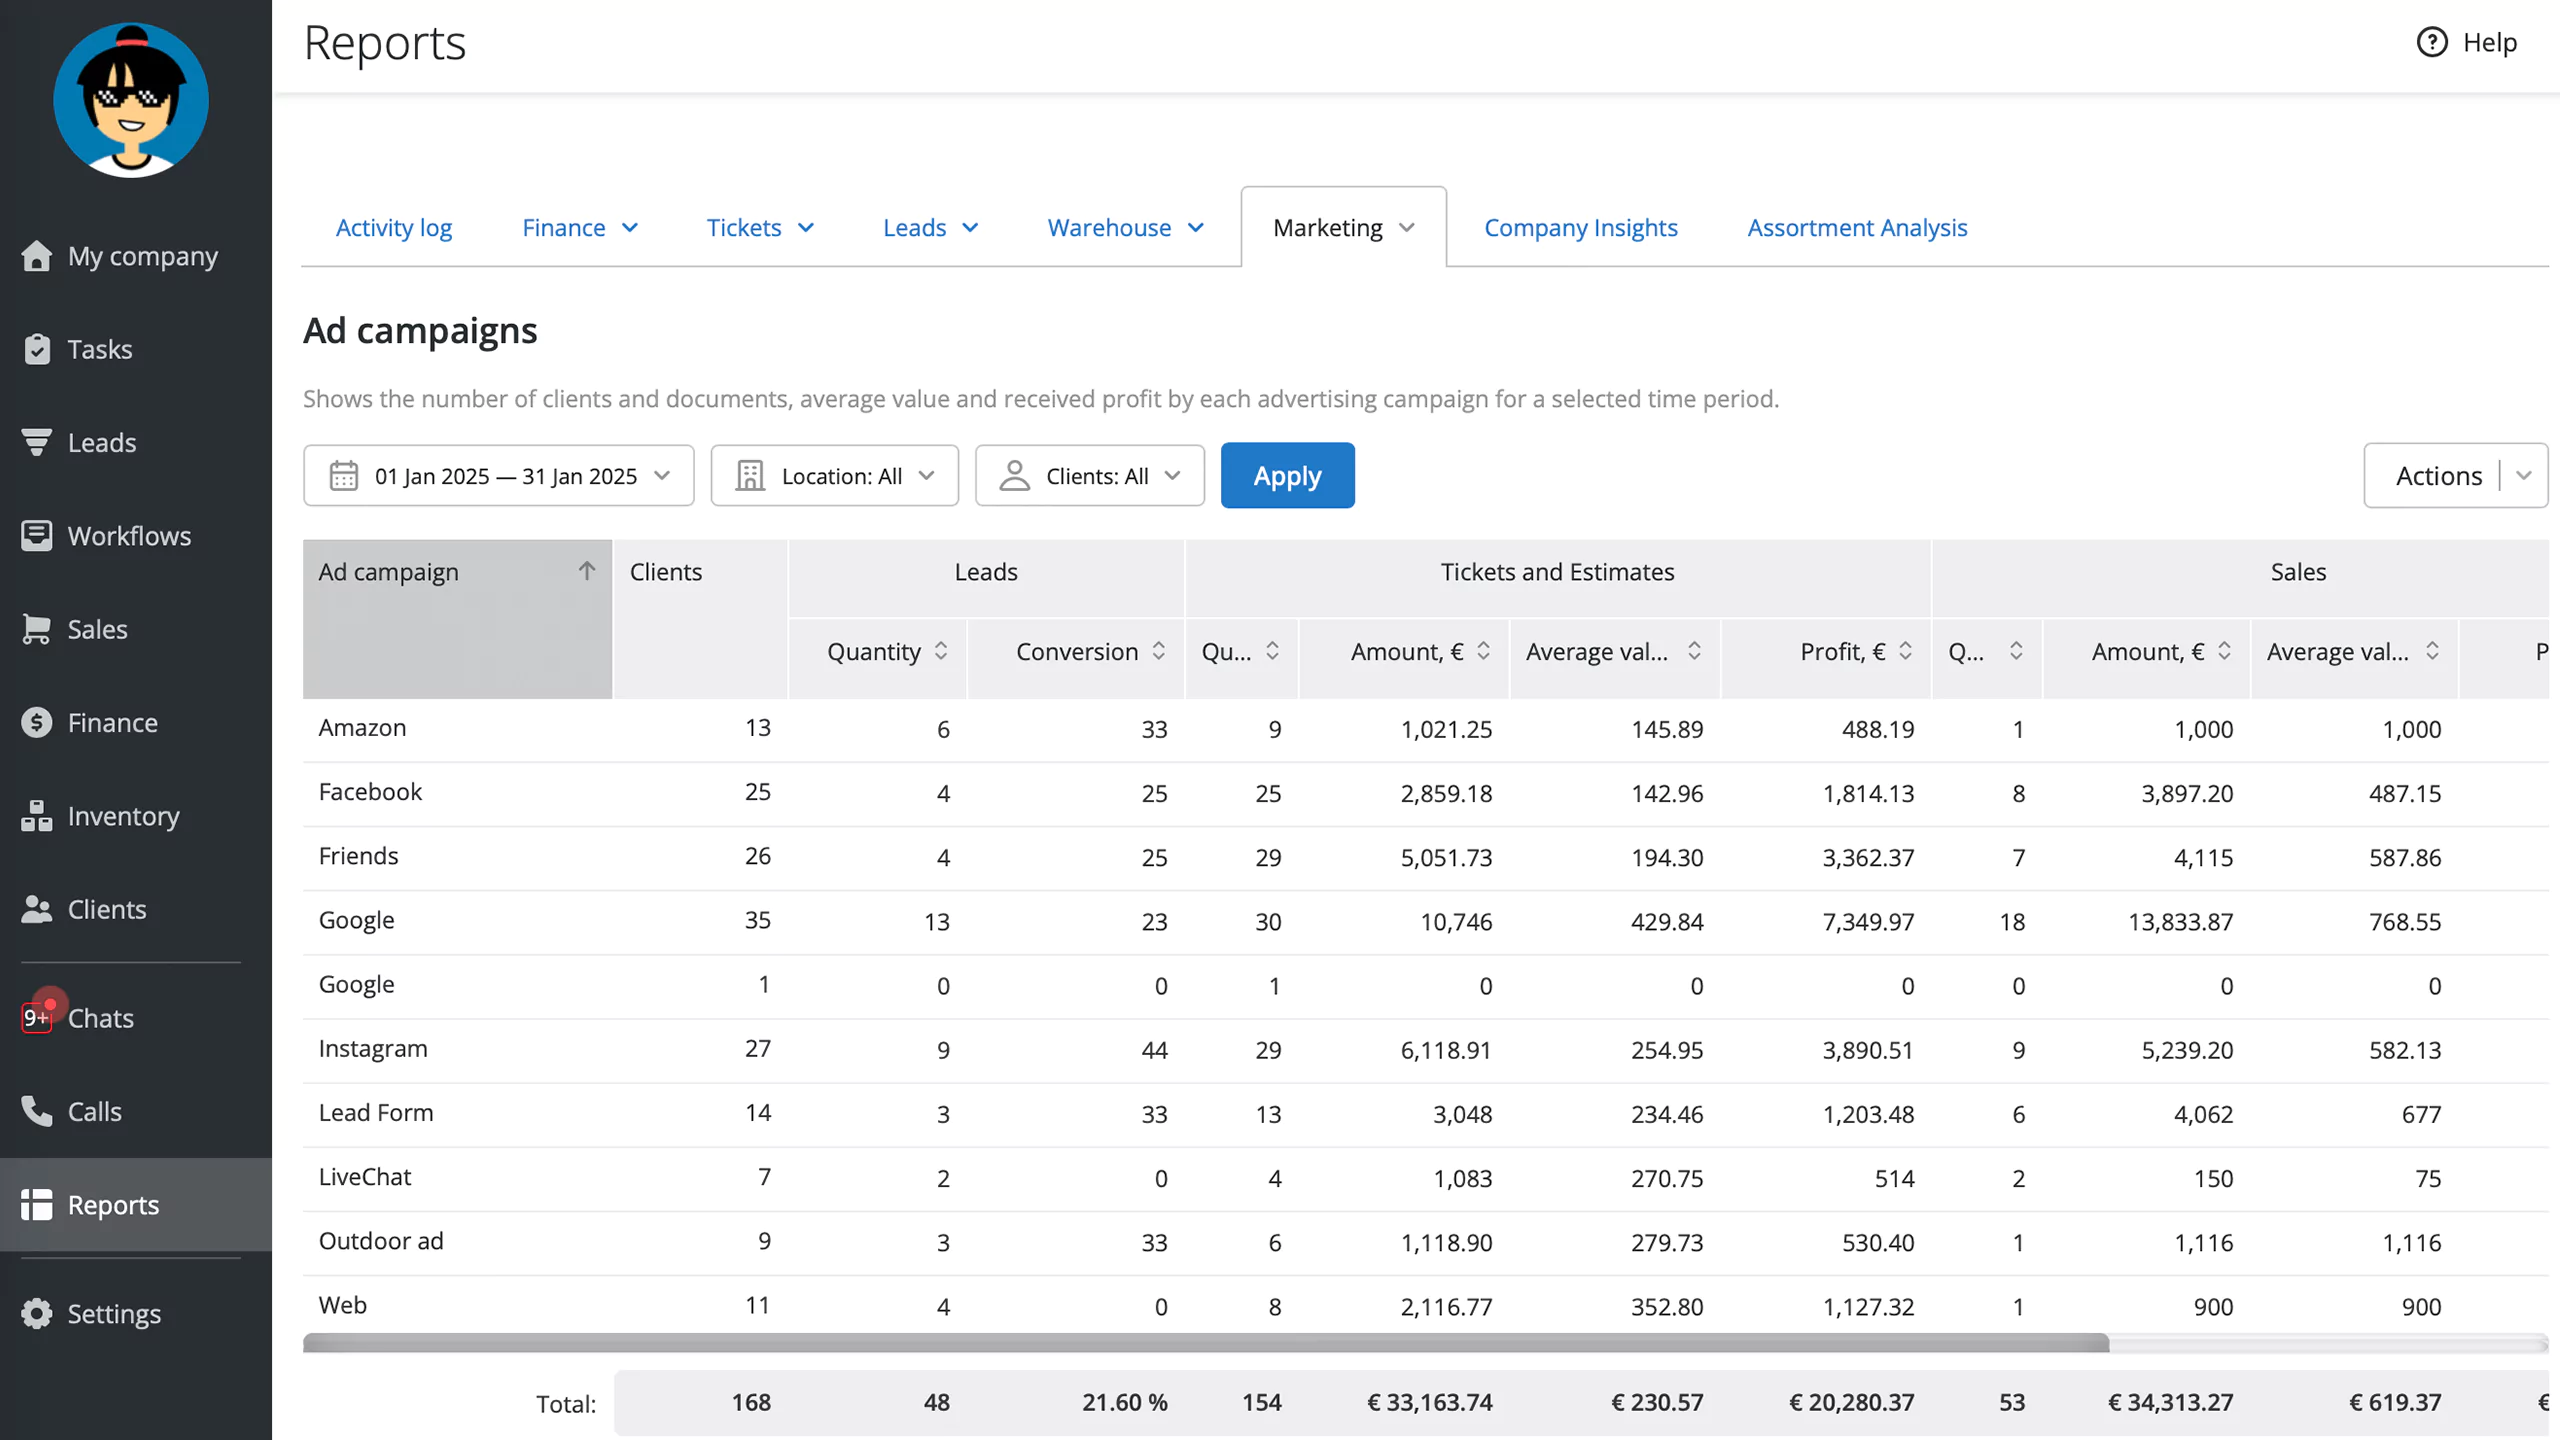
Task: Select the Clients filter dropdown
Action: (1088, 475)
